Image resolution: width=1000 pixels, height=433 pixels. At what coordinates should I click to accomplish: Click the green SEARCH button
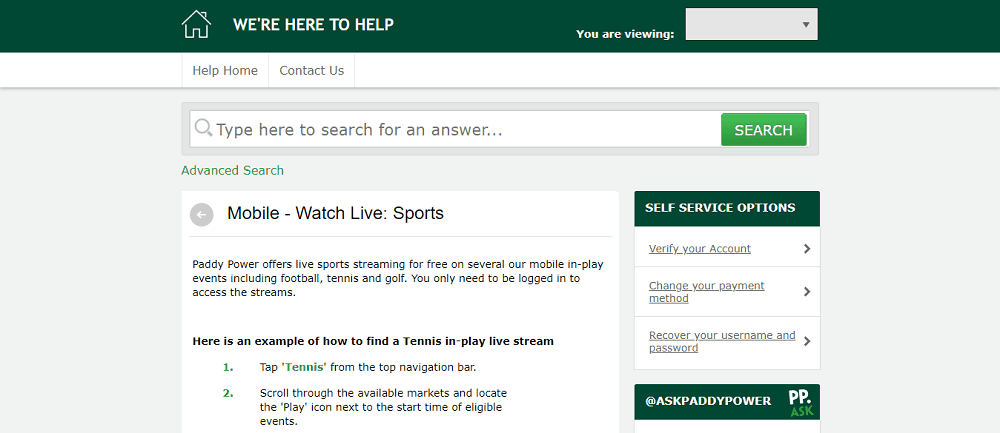tap(763, 130)
